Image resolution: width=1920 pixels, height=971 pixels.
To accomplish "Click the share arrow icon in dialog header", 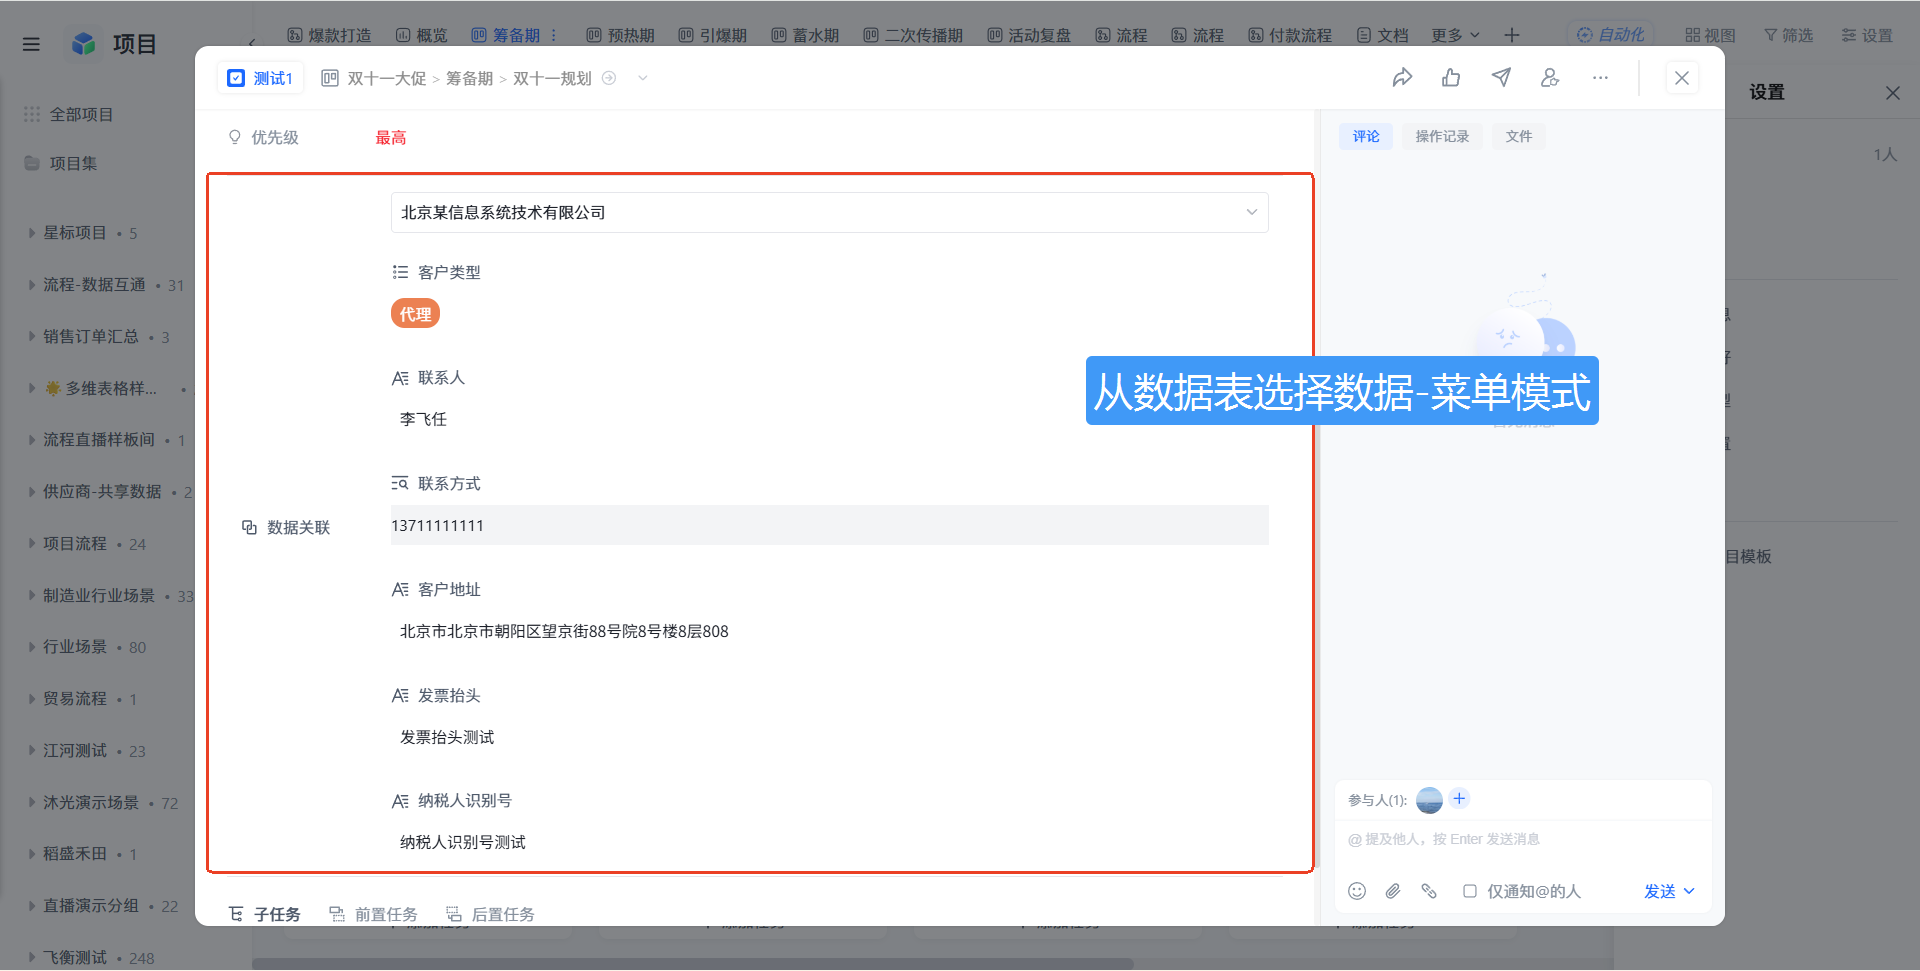I will (1402, 78).
